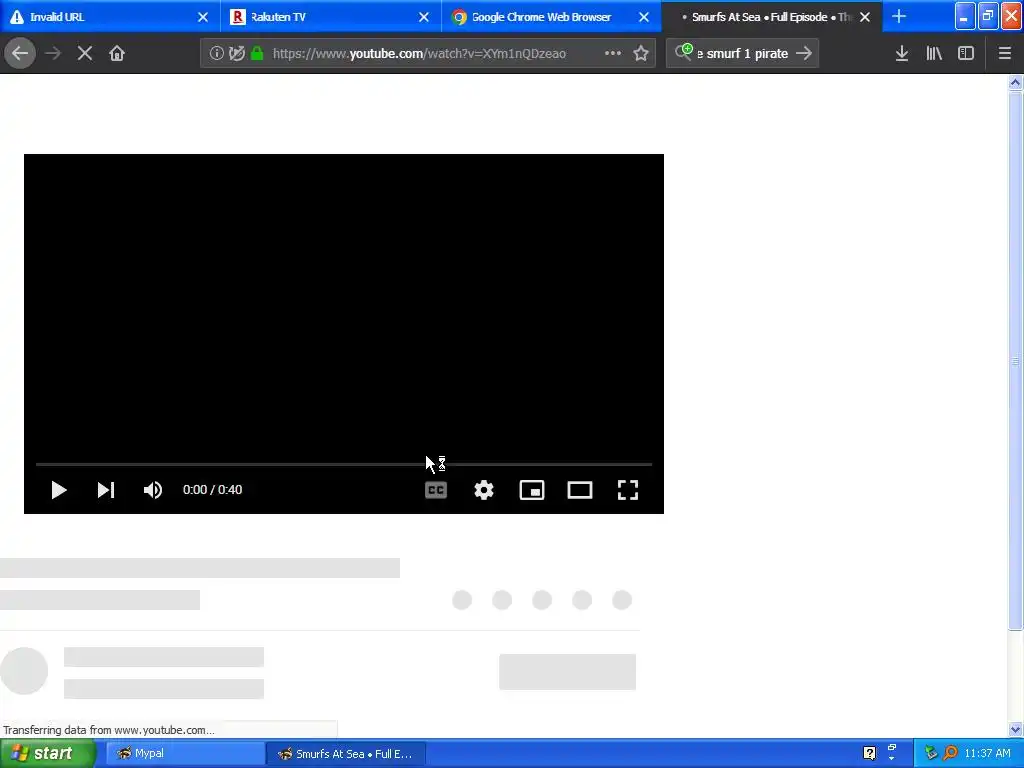The image size is (1024, 768).
Task: Bookmark this page with star
Action: point(641,54)
